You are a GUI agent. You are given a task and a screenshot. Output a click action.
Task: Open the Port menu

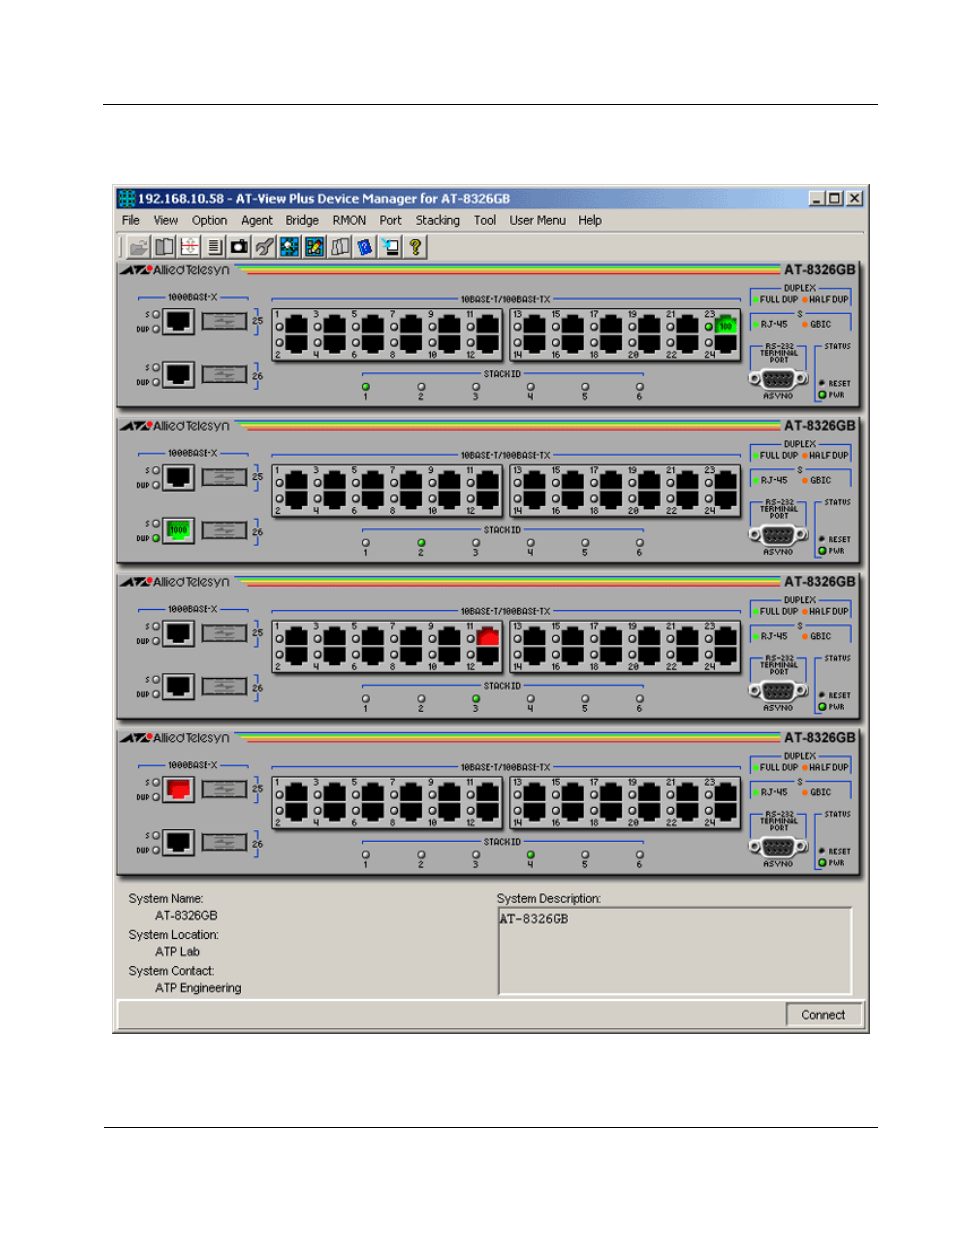[x=390, y=220]
